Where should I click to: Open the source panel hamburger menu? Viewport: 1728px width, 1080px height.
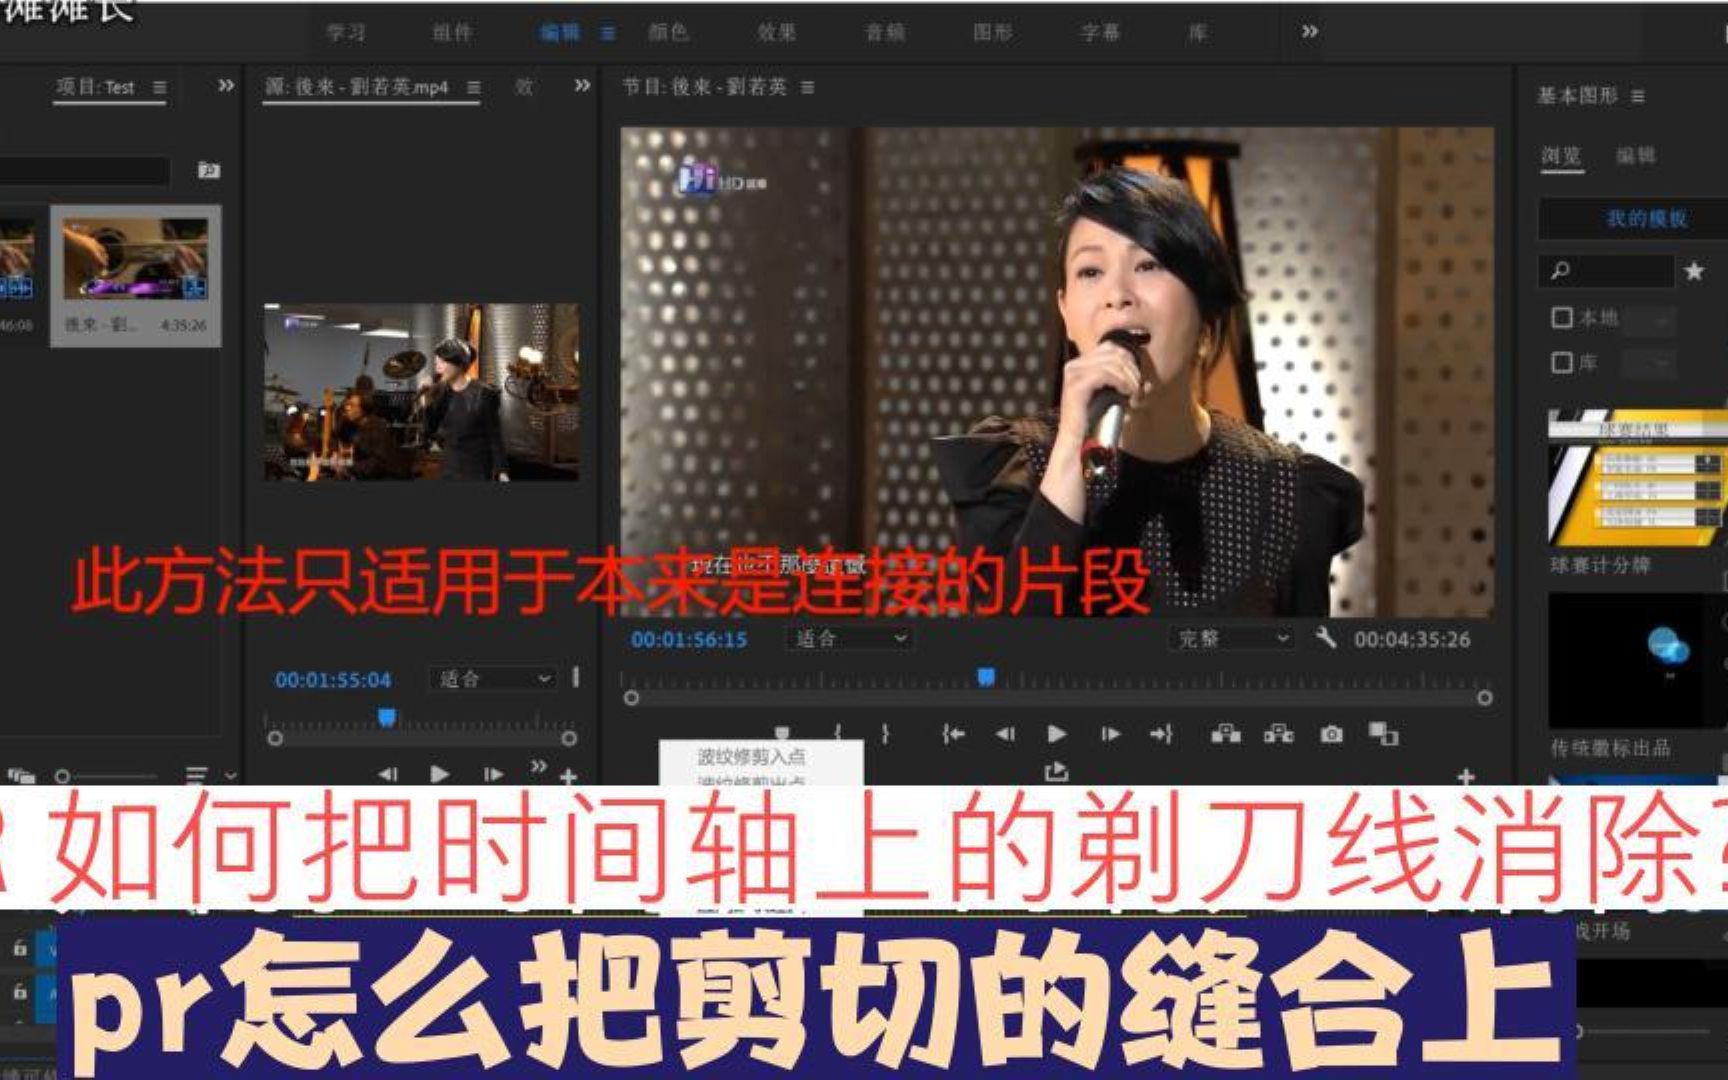point(474,88)
